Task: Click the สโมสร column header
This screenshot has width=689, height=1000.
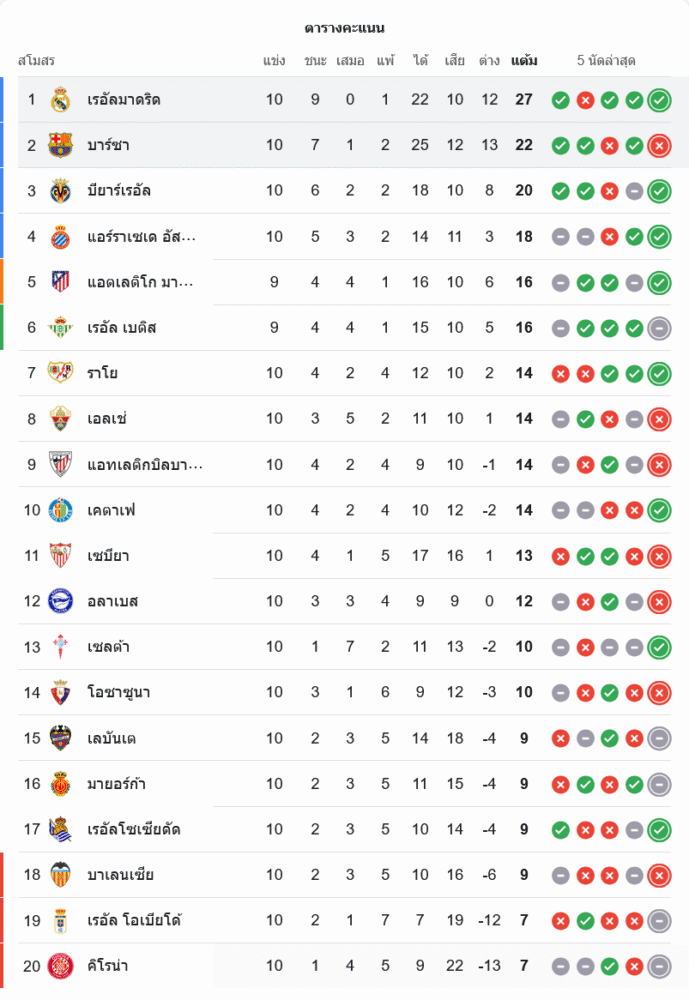Action: coord(36,61)
